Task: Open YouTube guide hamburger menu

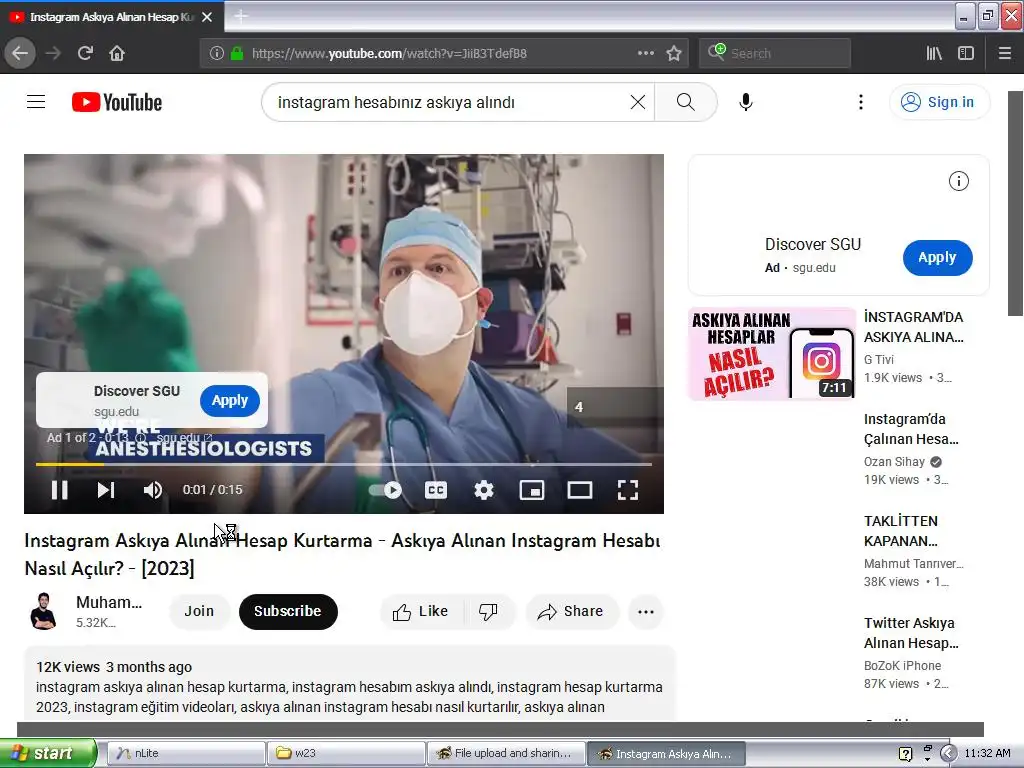Action: [x=36, y=102]
